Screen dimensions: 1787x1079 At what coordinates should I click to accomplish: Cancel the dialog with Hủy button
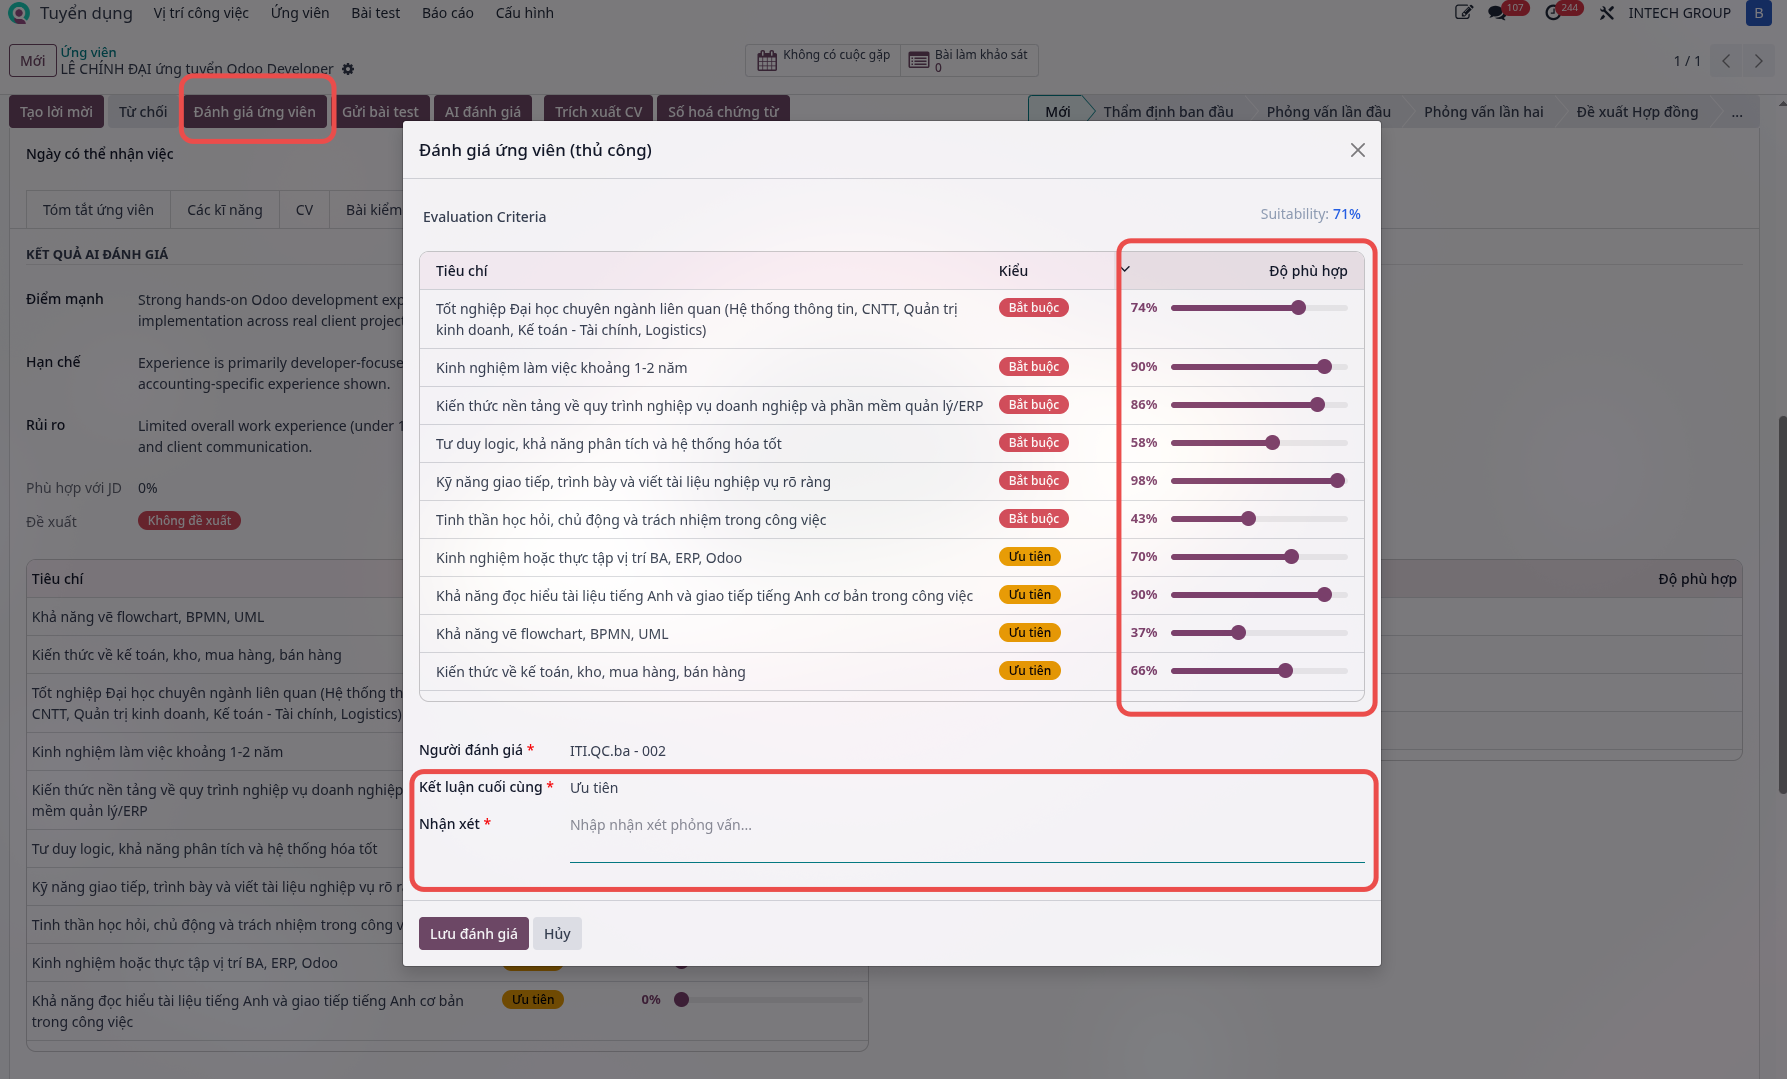point(557,934)
